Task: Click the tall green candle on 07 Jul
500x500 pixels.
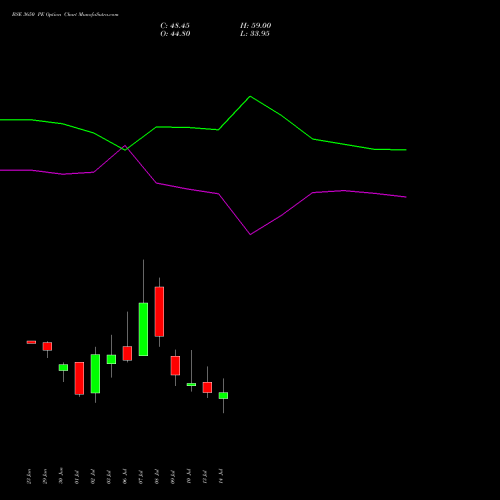Action: pos(143,329)
